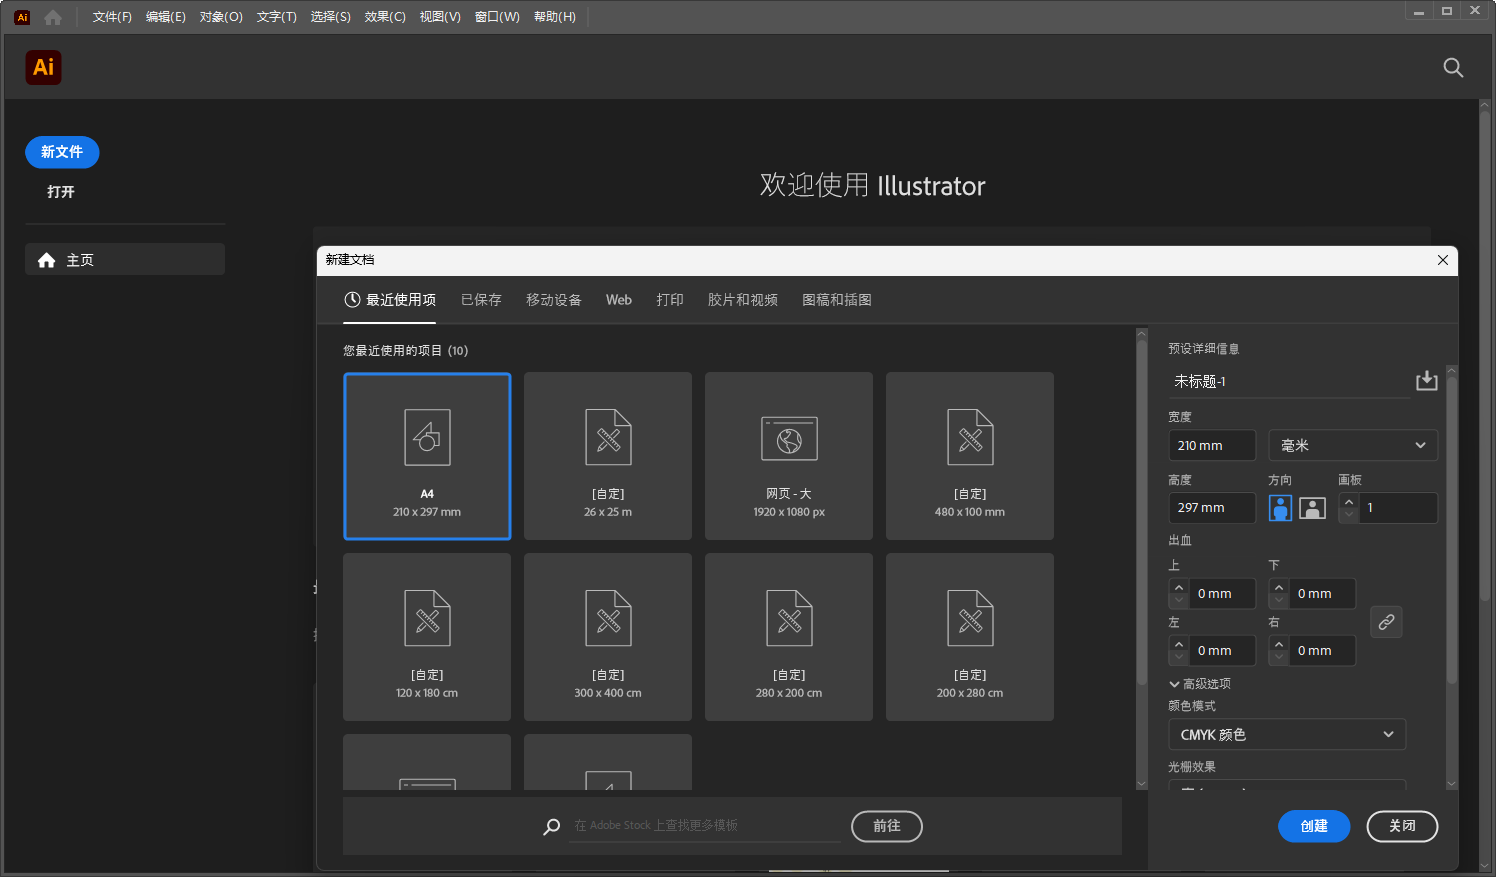Toggle the bleed link chain icon
Image resolution: width=1496 pixels, height=877 pixels.
[x=1386, y=622]
